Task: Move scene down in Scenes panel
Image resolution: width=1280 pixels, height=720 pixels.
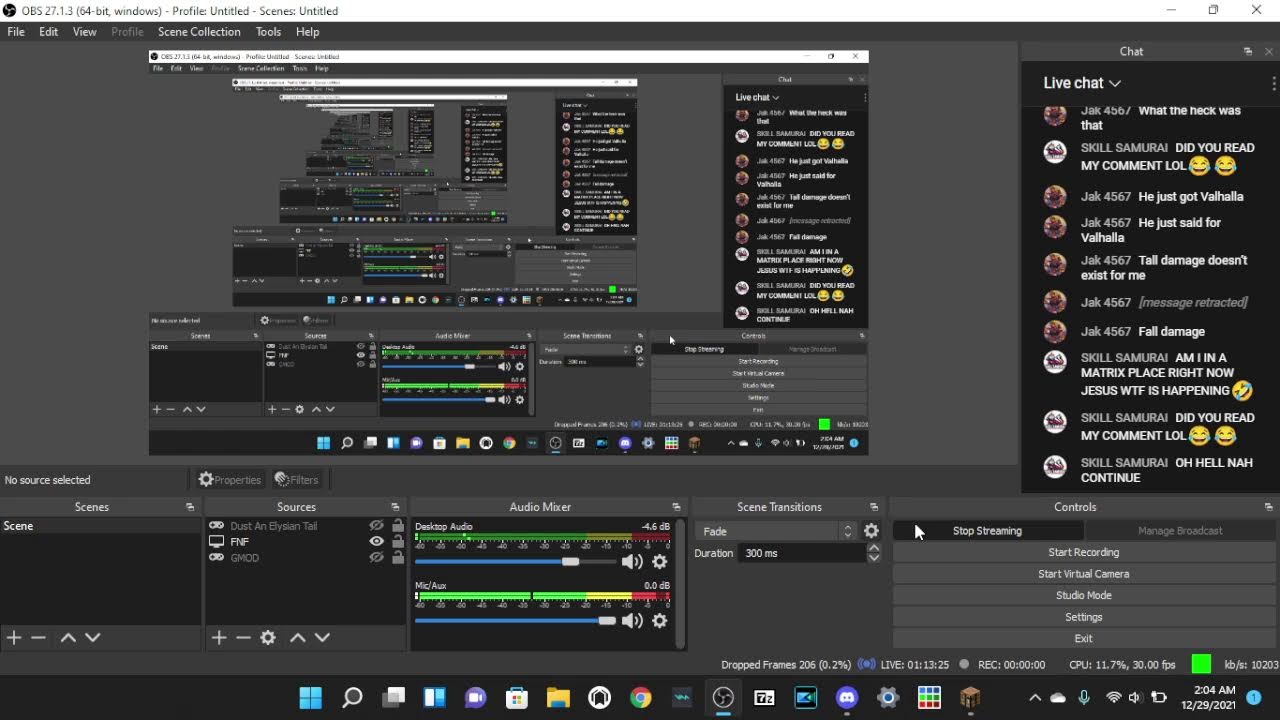Action: tap(93, 637)
